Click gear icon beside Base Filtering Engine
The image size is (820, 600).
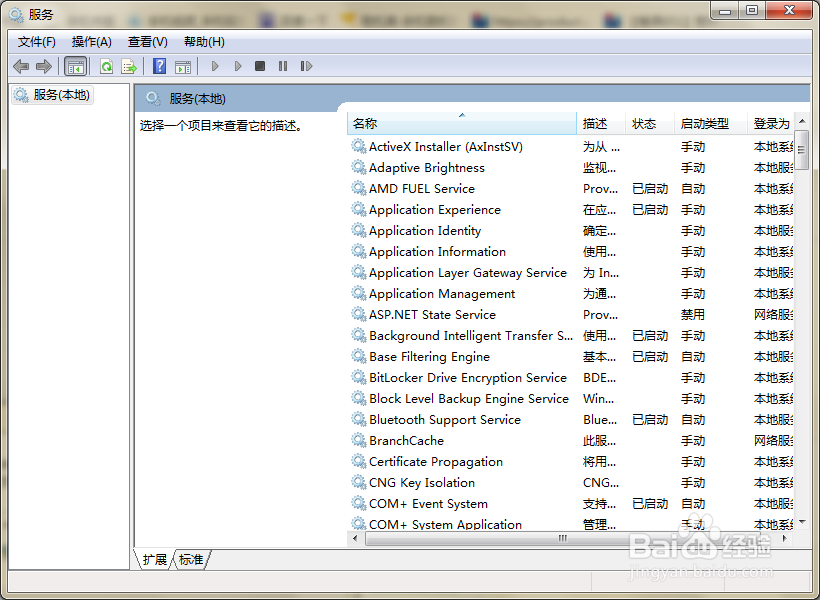coord(358,356)
